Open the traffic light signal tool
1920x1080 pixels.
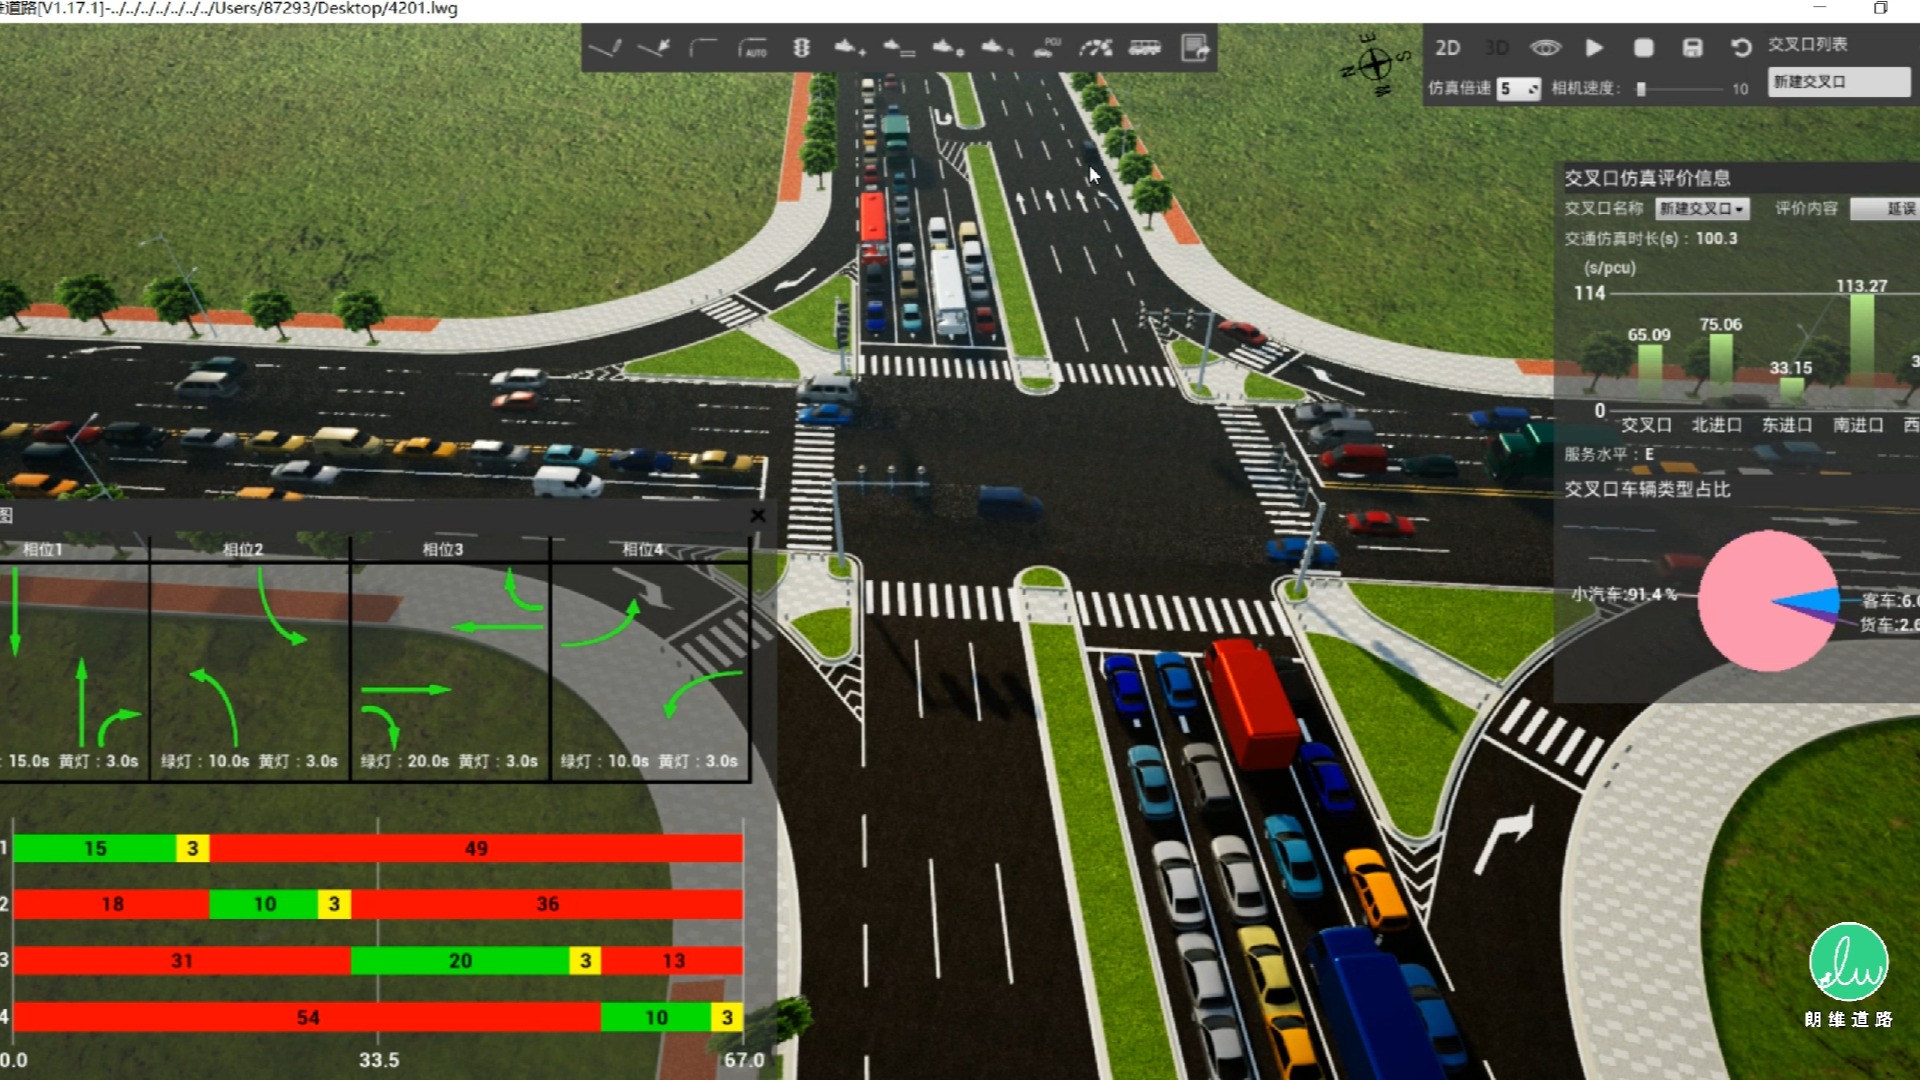click(801, 47)
